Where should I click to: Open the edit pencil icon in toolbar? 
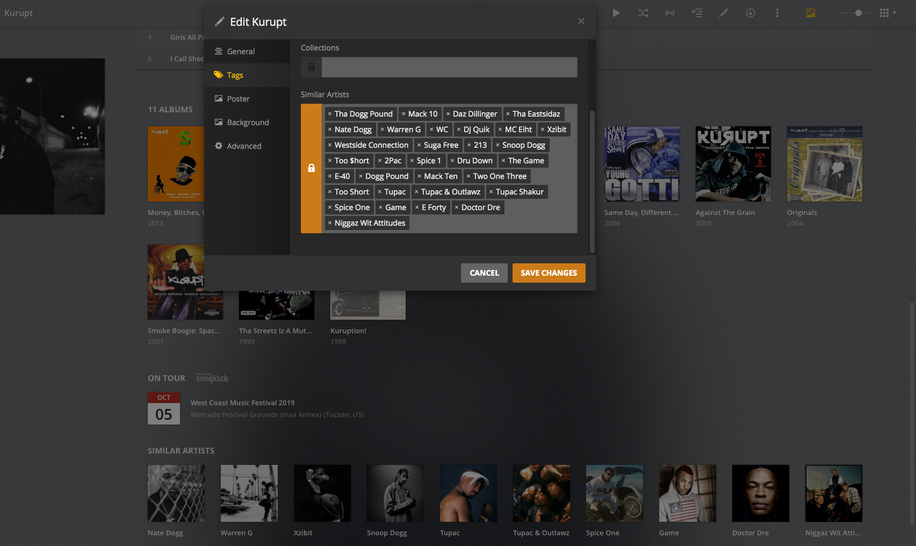723,13
